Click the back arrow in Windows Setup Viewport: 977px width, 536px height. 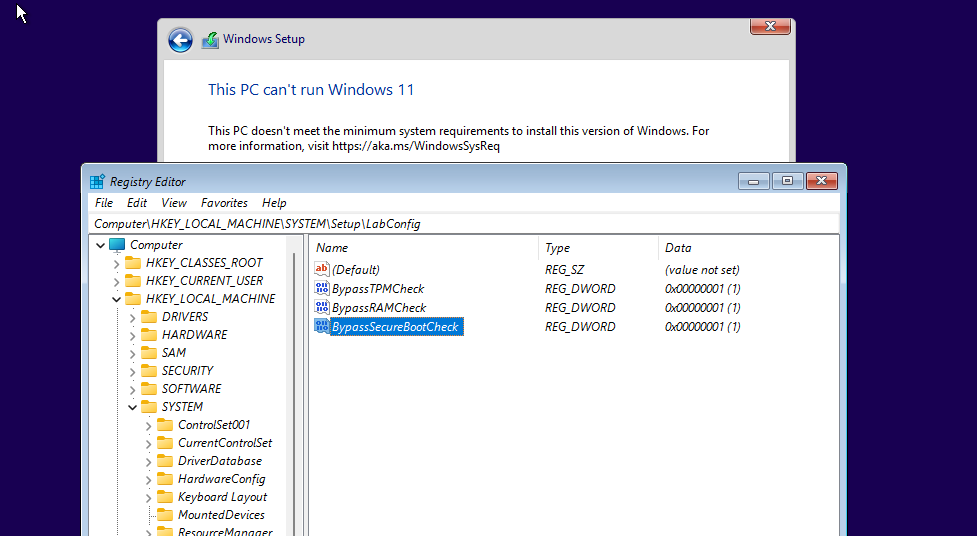click(x=180, y=41)
